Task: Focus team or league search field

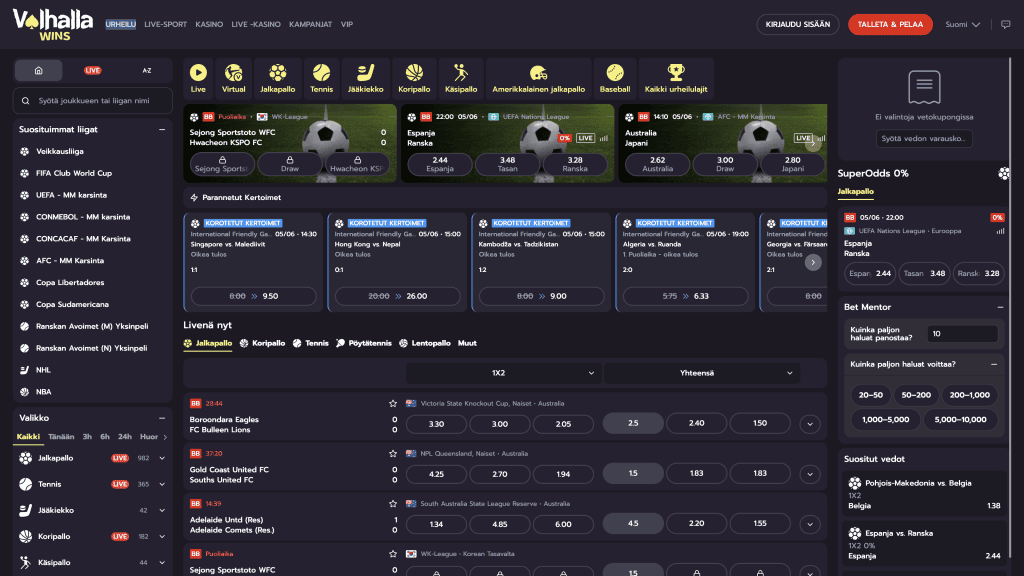Action: (x=93, y=101)
